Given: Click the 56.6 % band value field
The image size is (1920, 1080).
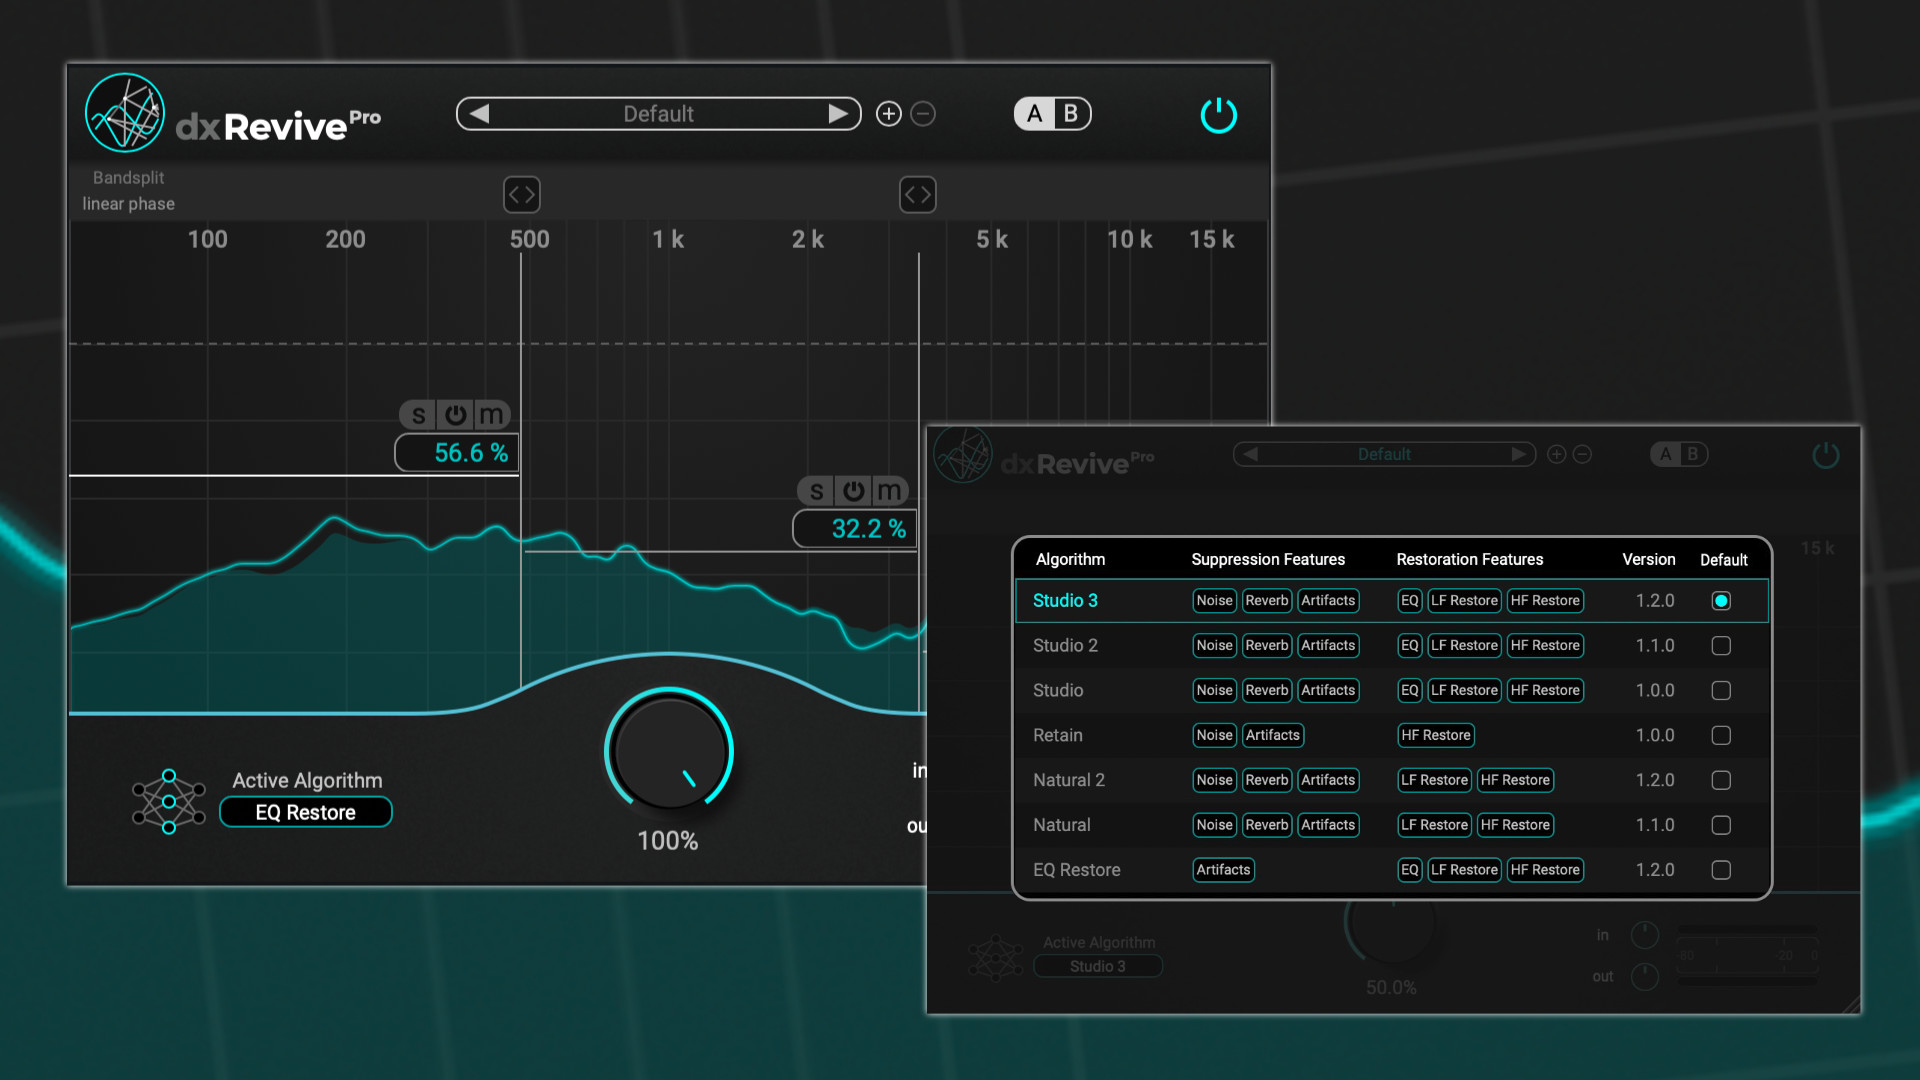Looking at the screenshot, I should (x=456, y=452).
